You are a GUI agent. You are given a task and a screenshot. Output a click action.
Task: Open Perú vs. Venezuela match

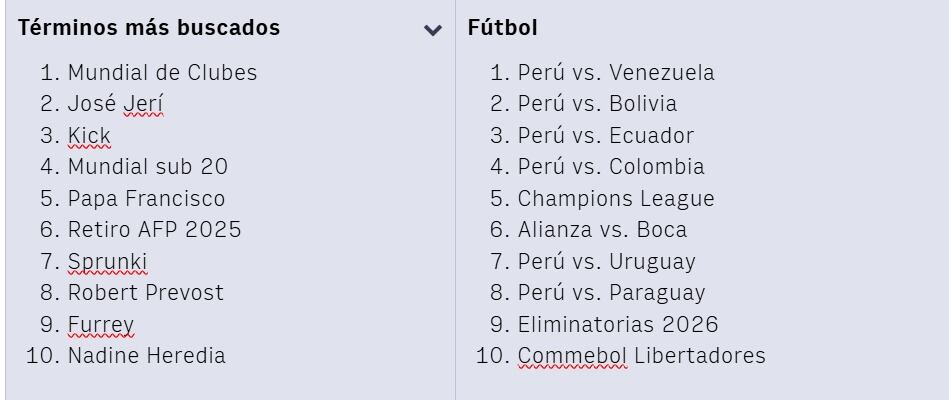click(x=616, y=73)
